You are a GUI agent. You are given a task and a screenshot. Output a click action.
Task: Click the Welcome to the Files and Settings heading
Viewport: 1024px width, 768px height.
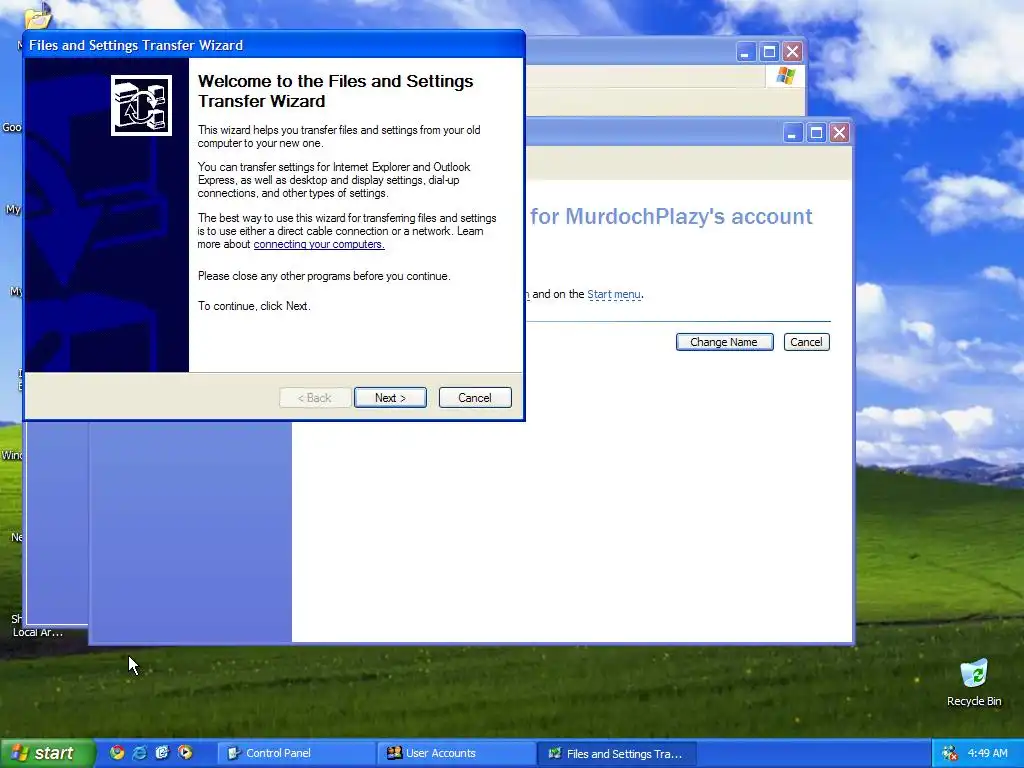336,91
